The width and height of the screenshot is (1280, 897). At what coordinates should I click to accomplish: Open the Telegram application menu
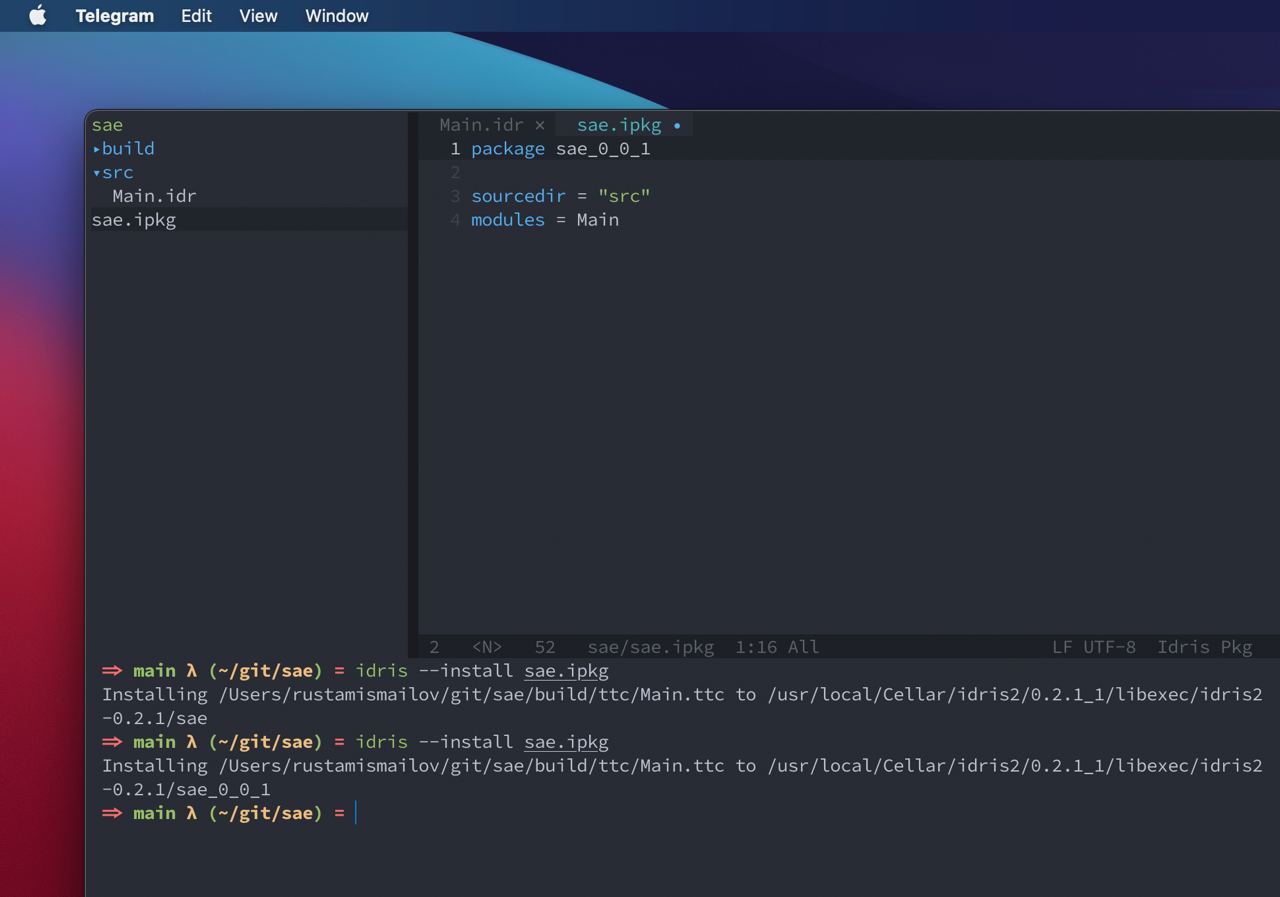pos(115,16)
